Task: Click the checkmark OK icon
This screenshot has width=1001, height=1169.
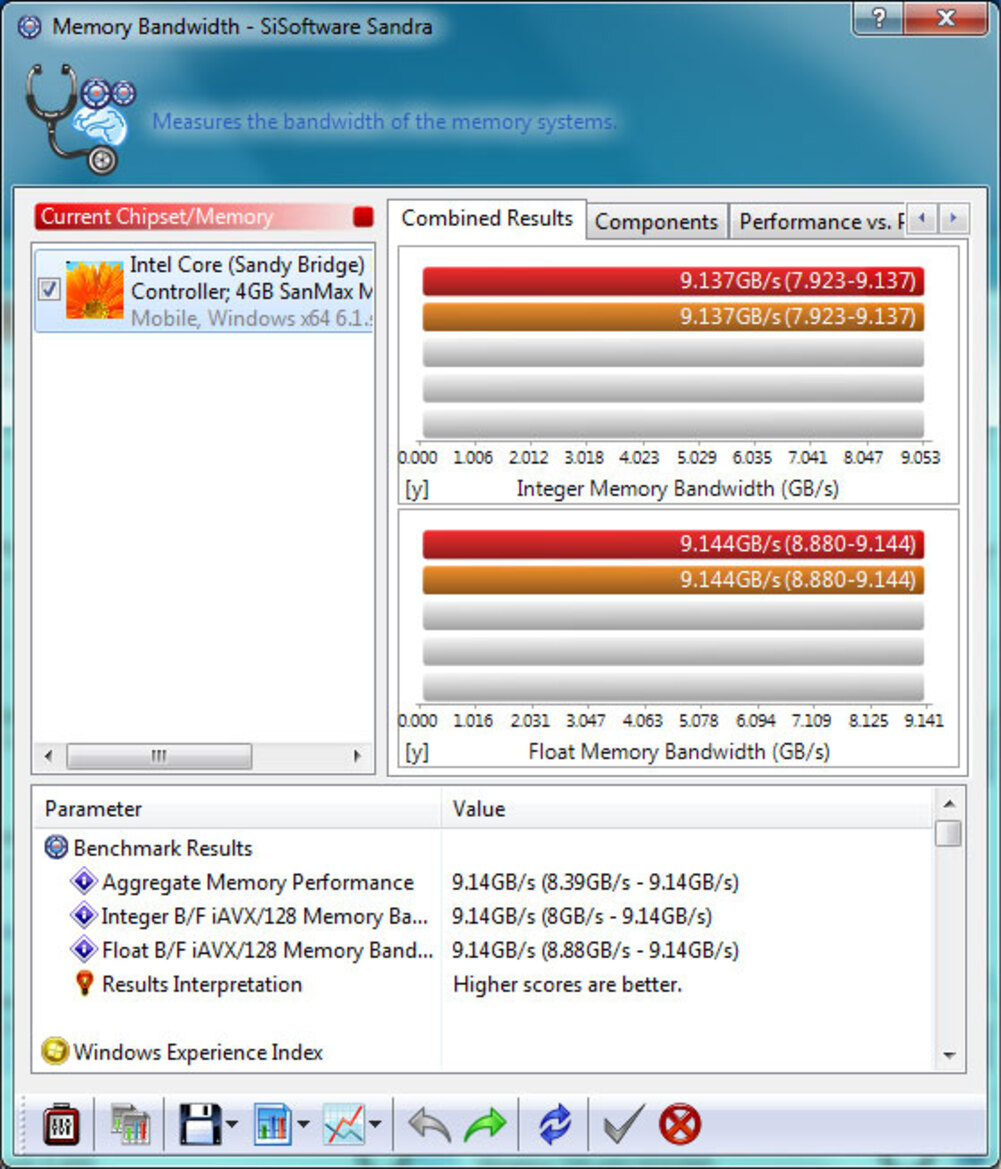Action: pos(623,1124)
